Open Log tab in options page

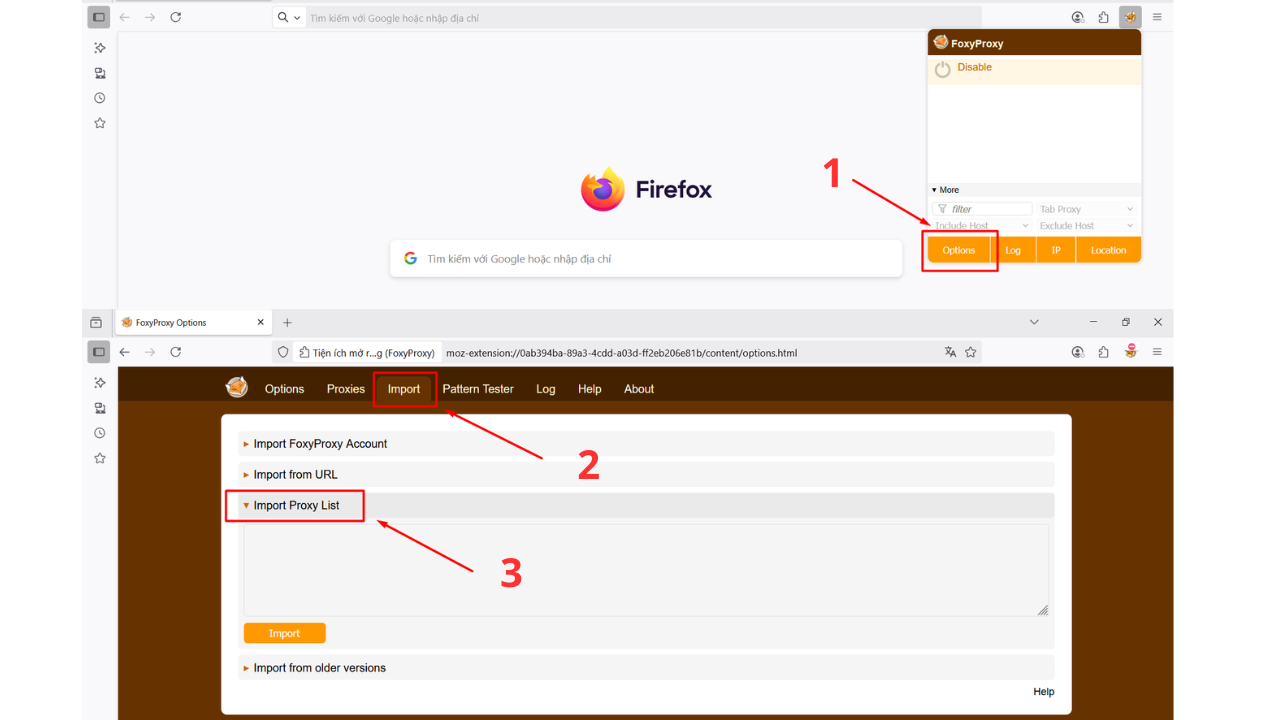pyautogui.click(x=545, y=389)
